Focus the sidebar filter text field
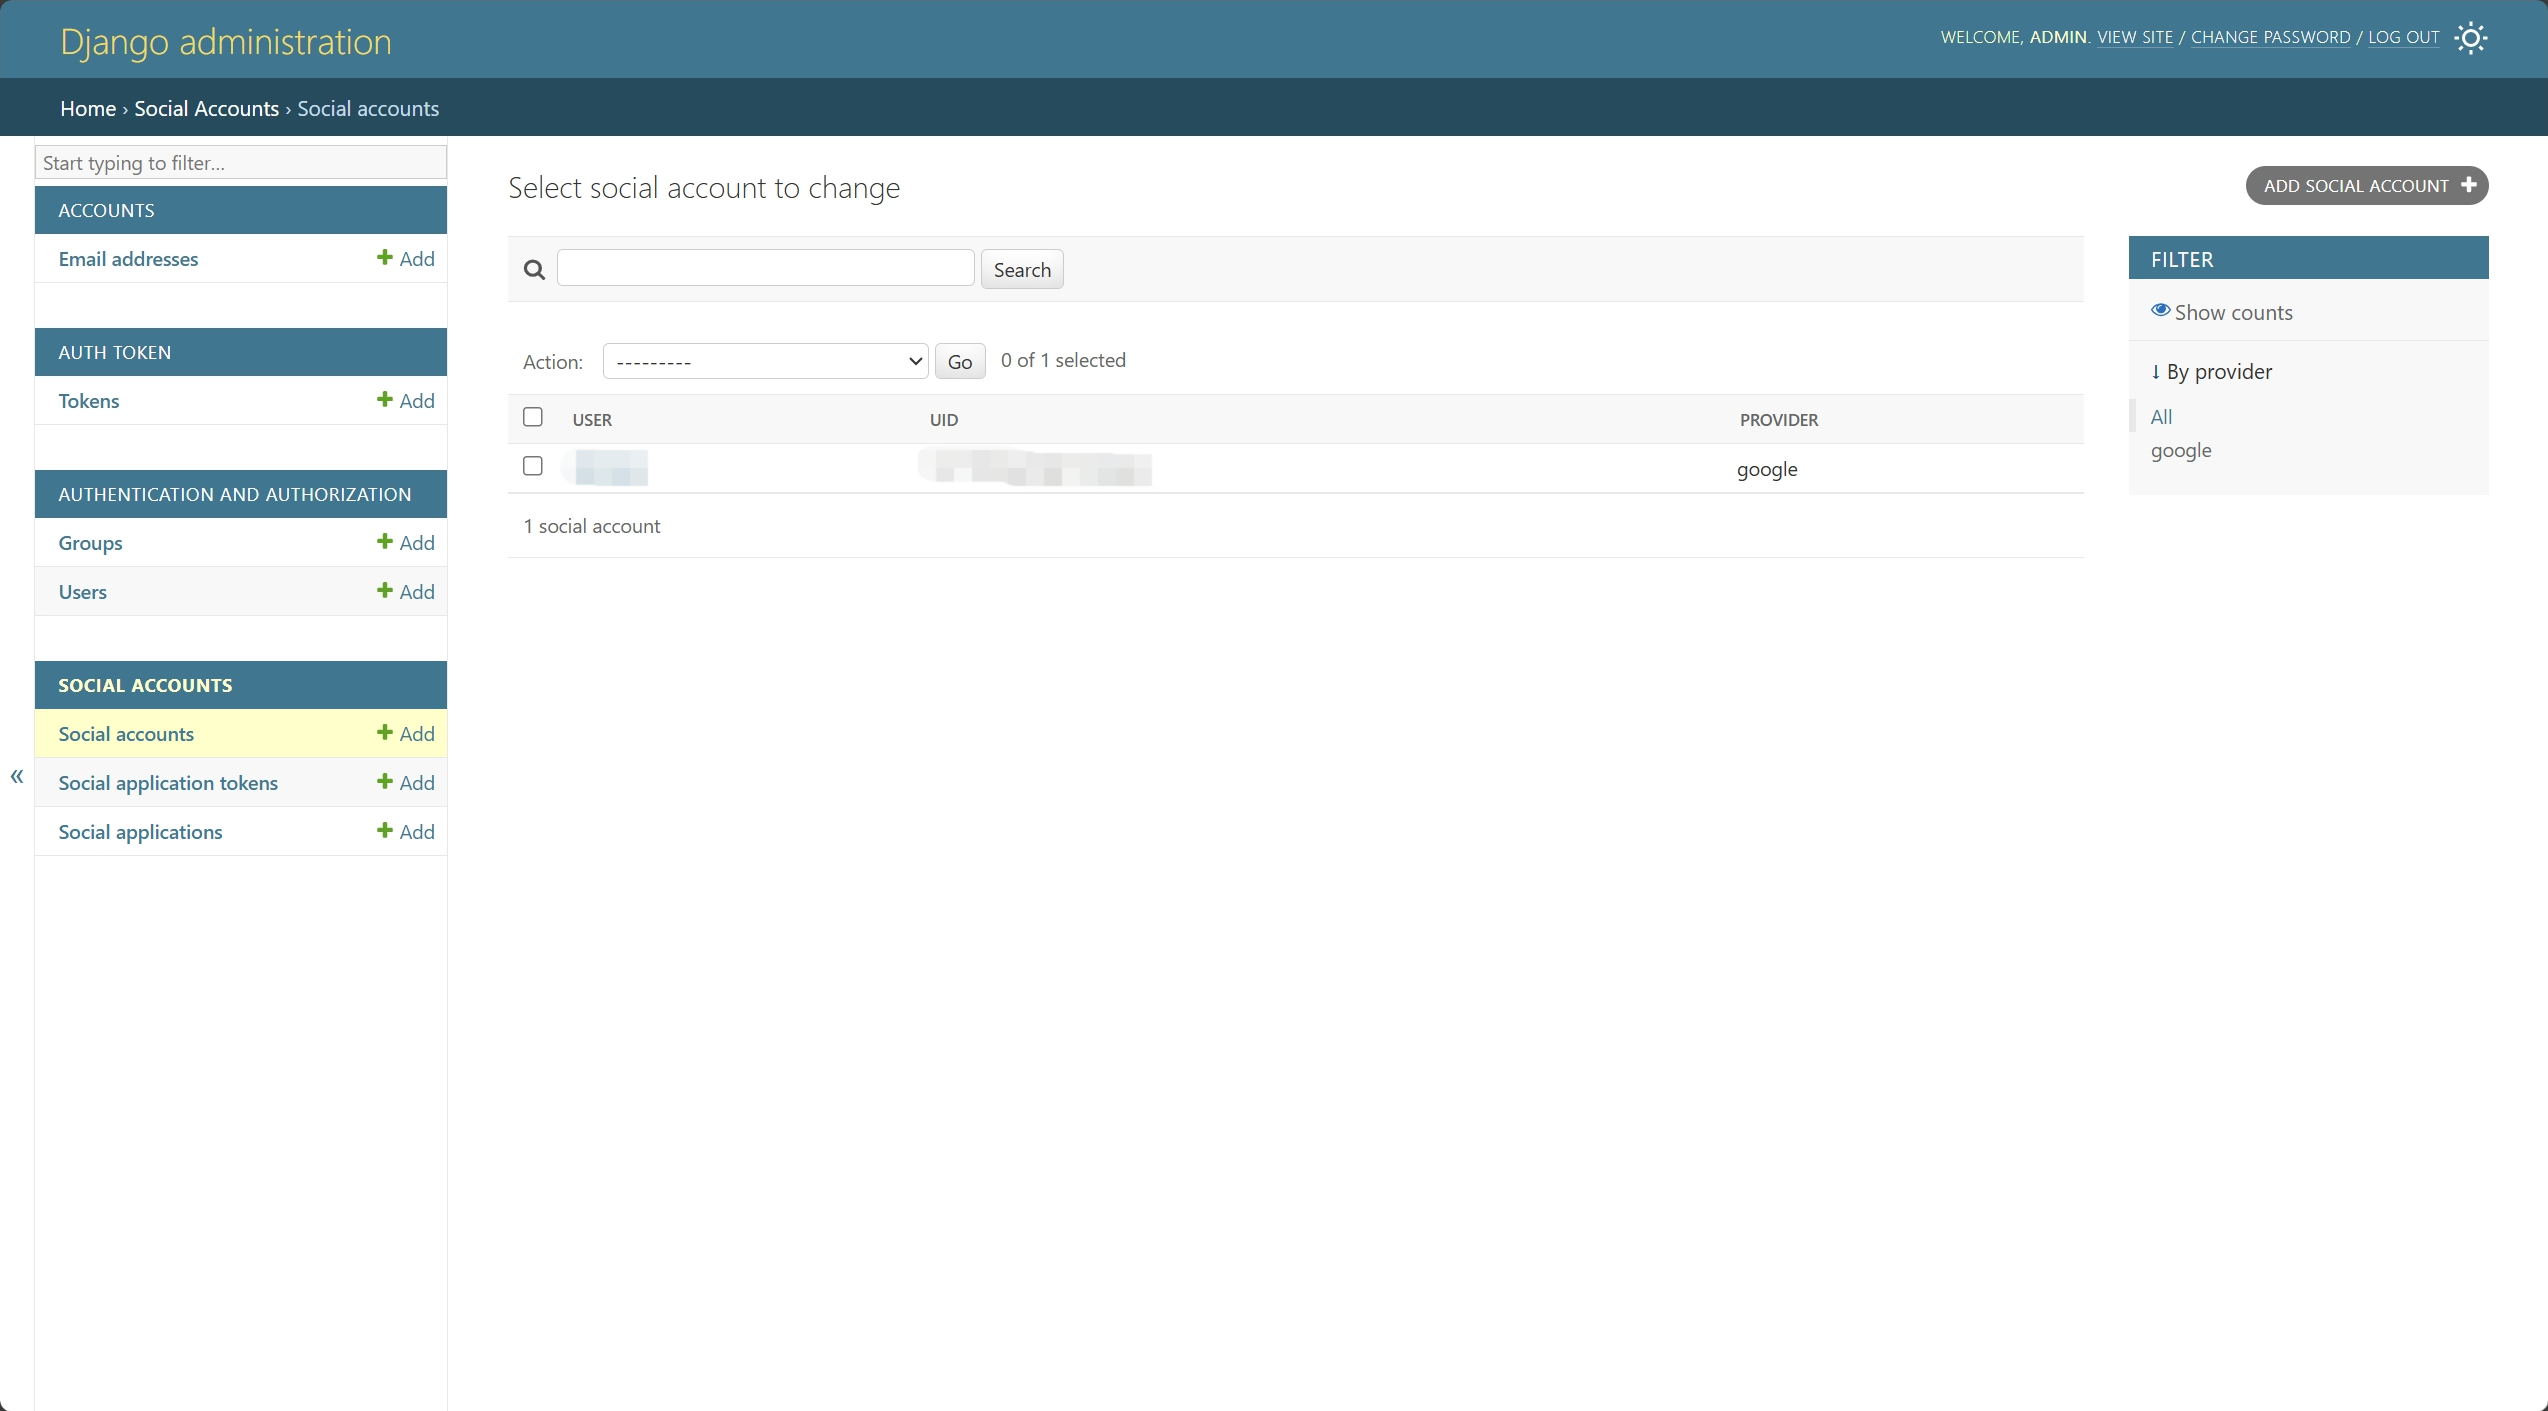Image resolution: width=2548 pixels, height=1411 pixels. 240,163
